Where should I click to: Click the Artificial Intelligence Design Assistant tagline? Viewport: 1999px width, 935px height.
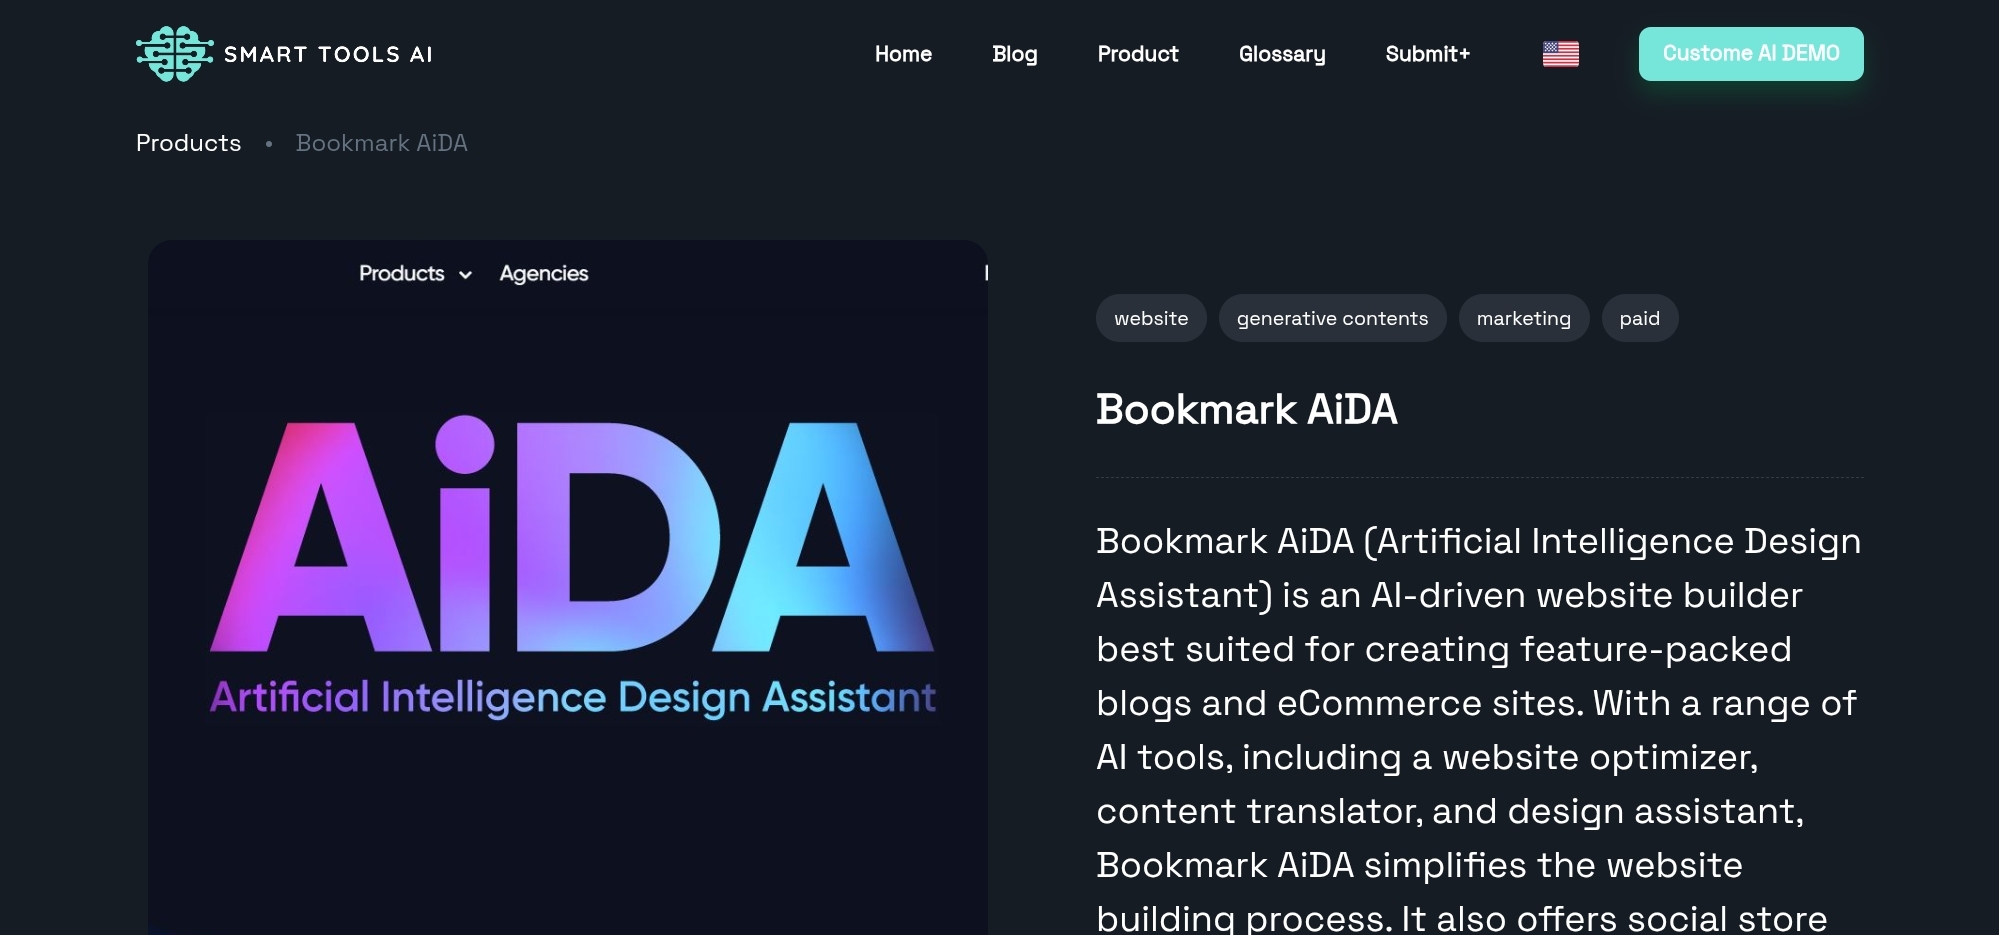click(573, 697)
